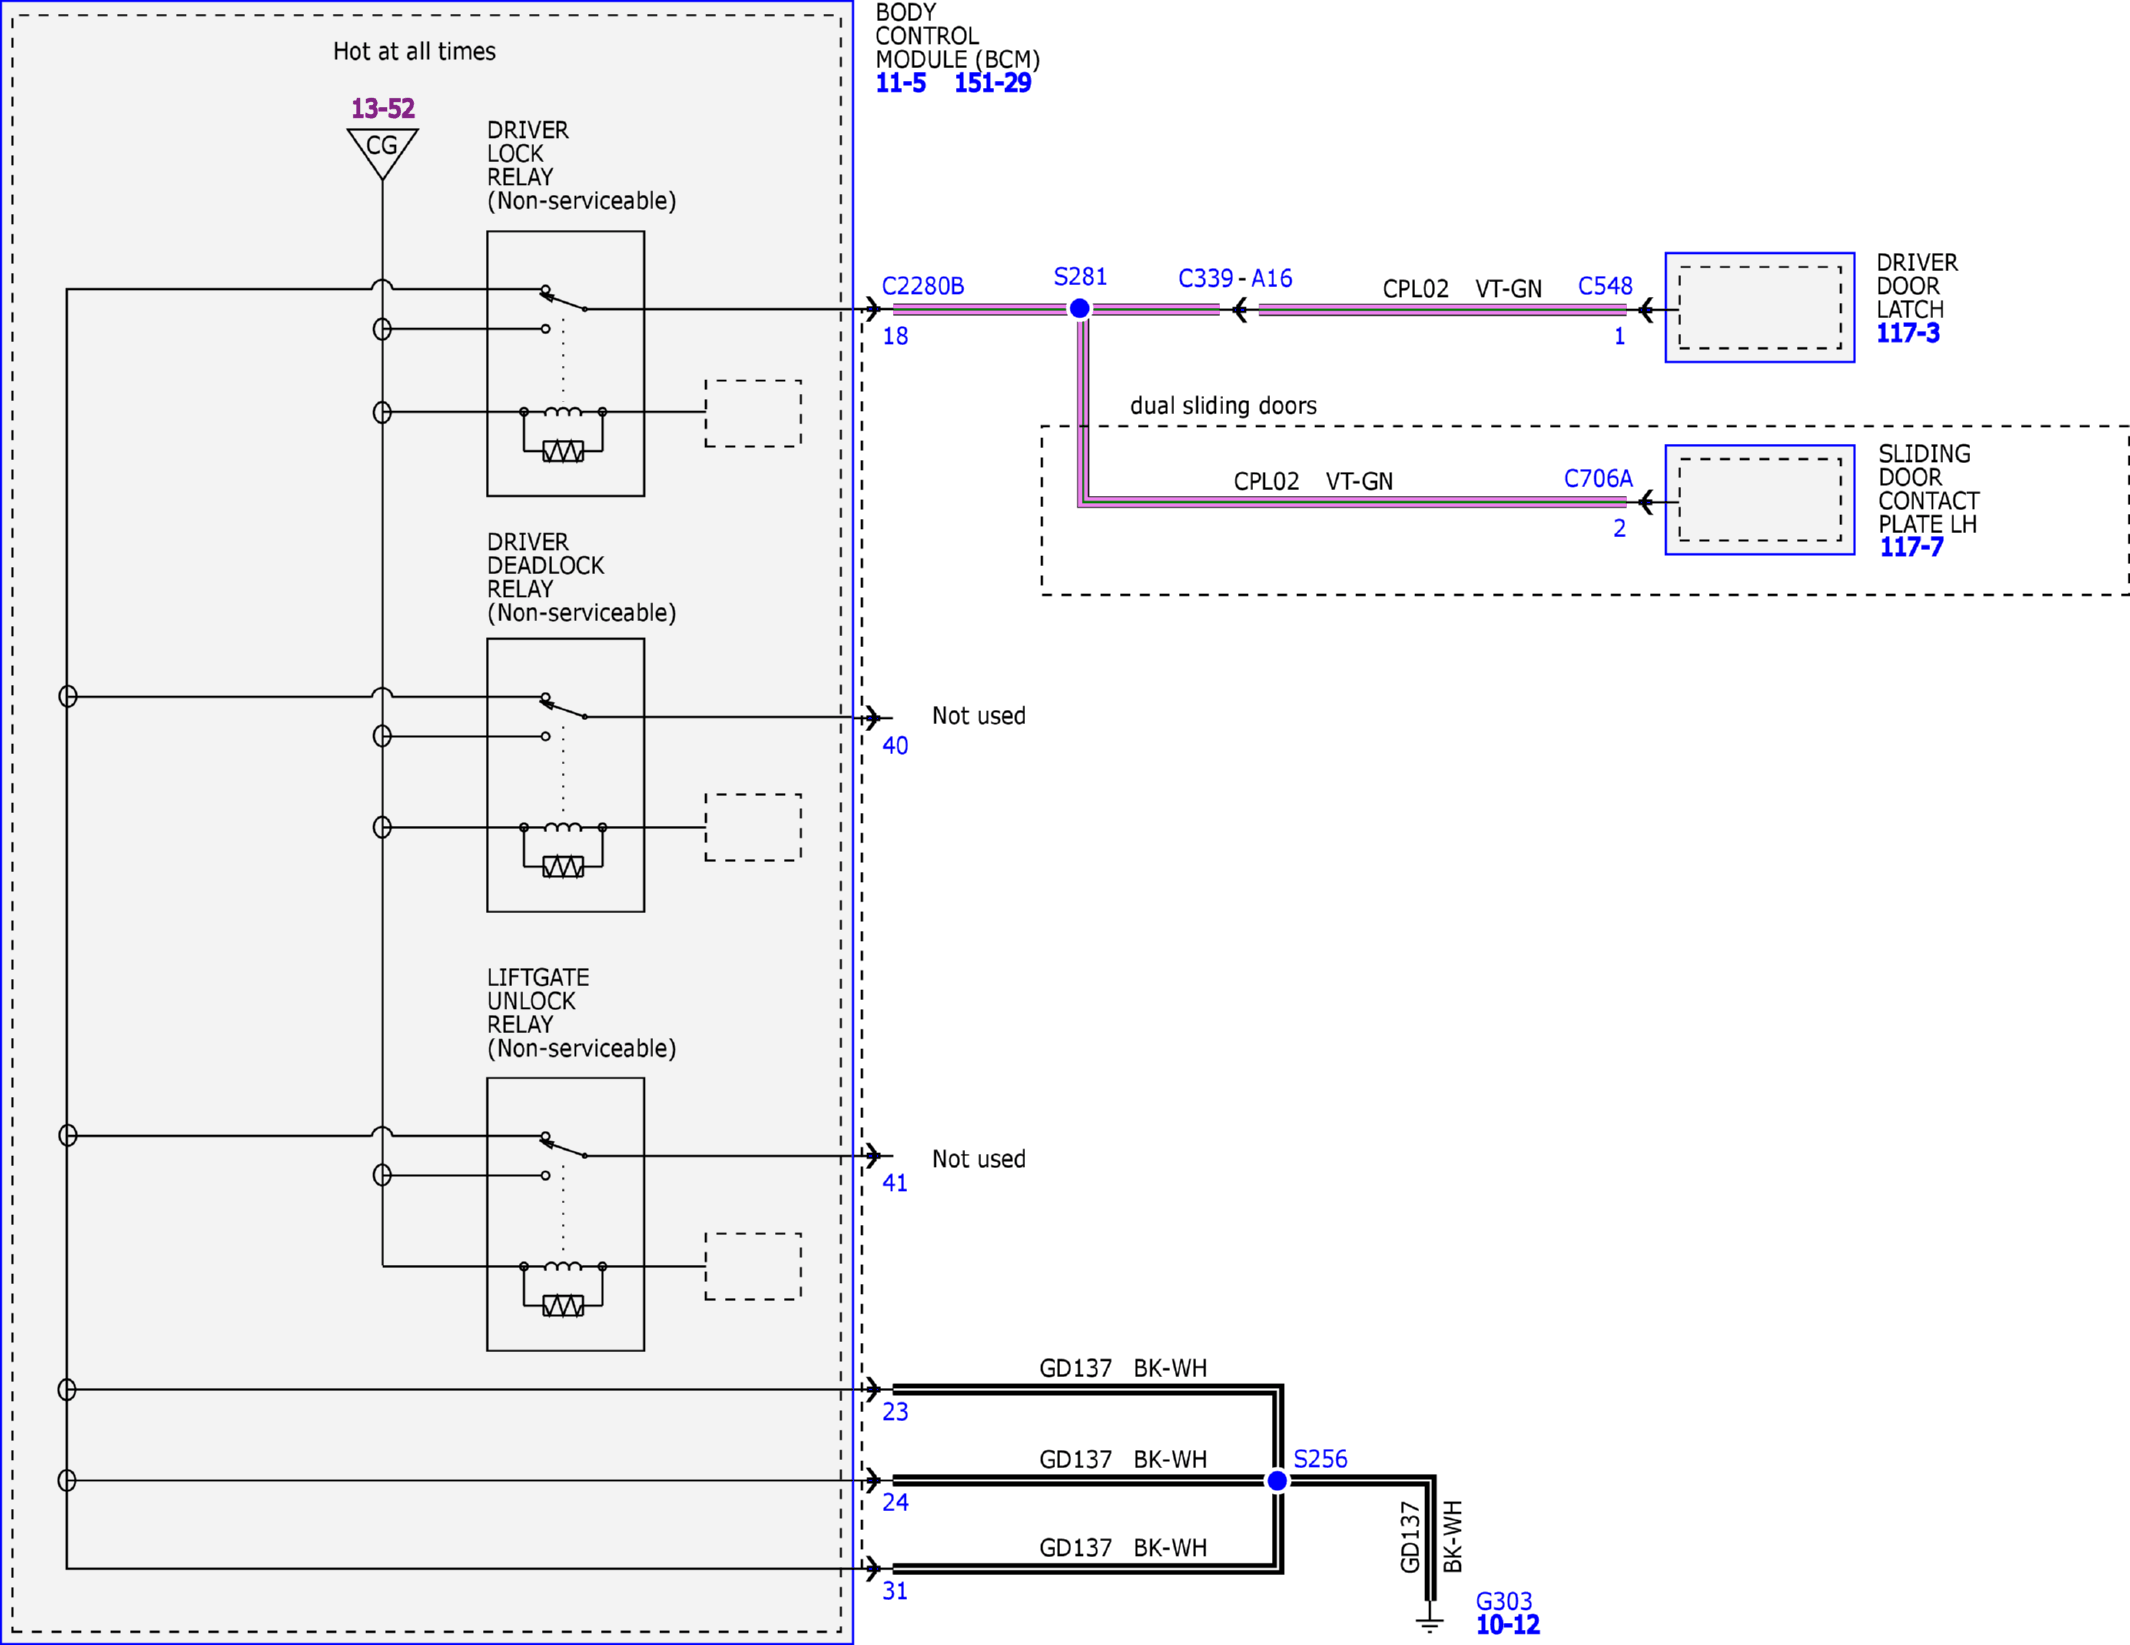Click the S281 blue splice dot

1079,309
